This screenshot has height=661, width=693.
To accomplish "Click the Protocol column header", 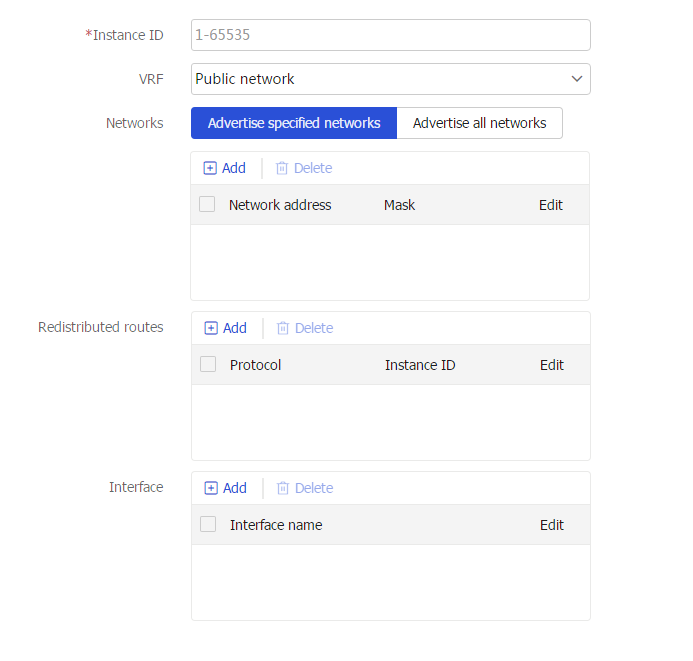I will 255,365.
